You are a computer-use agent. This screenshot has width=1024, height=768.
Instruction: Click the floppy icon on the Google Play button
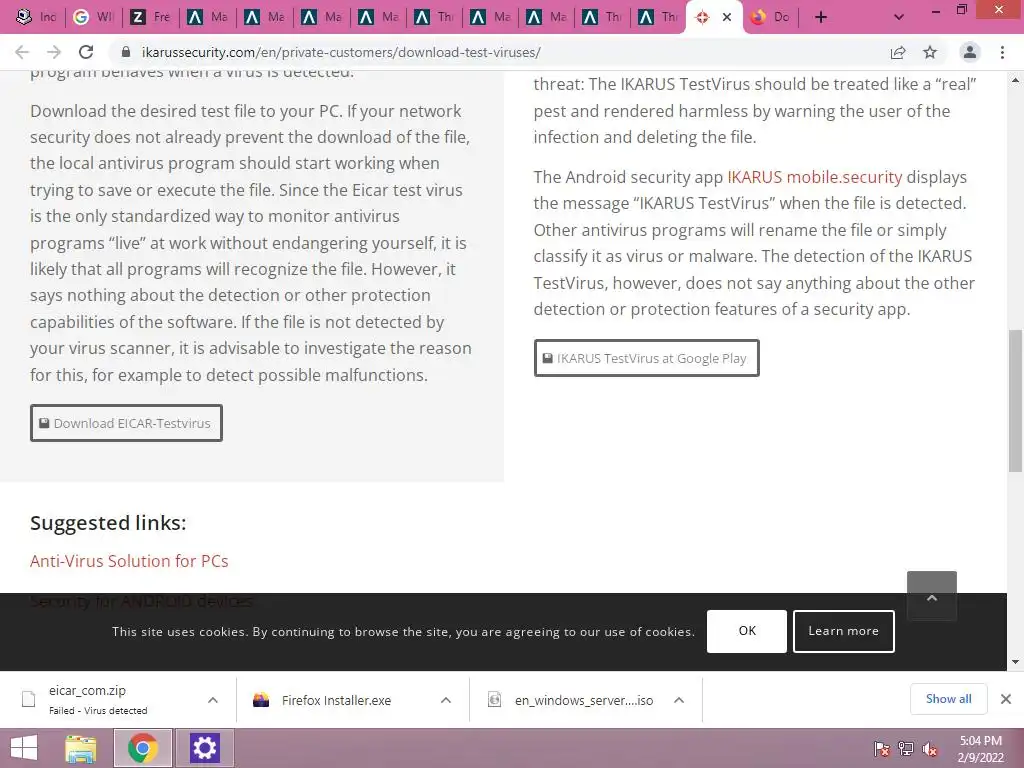(x=548, y=358)
